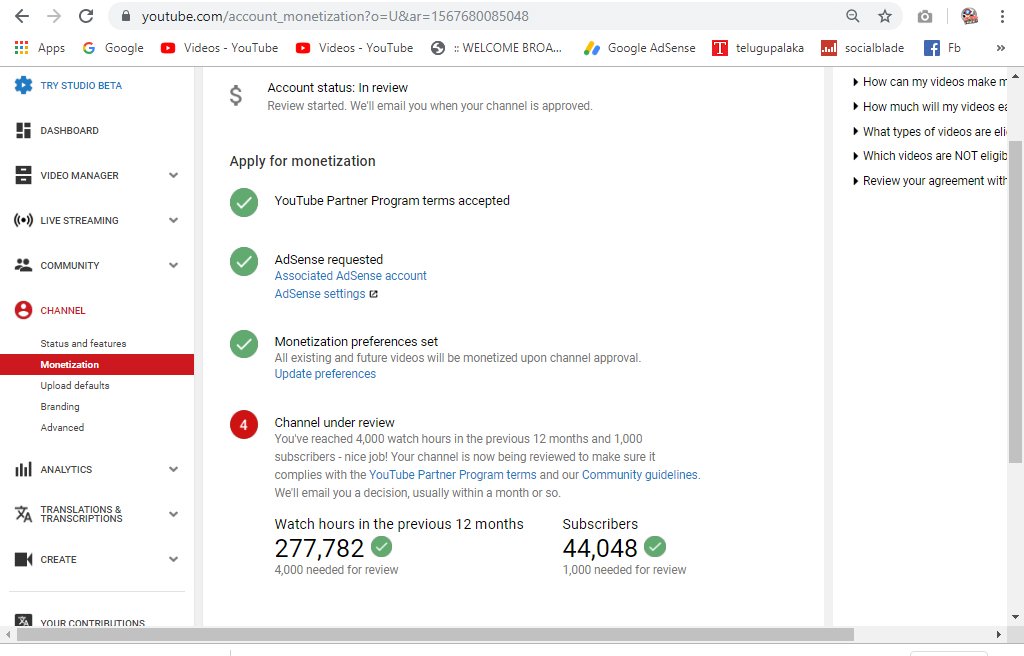1024x656 pixels.
Task: Click the camera extension icon
Action: coord(925,16)
